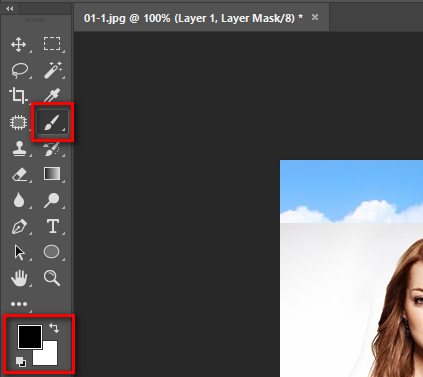
Task: Select the Pen tool
Action: [19, 227]
